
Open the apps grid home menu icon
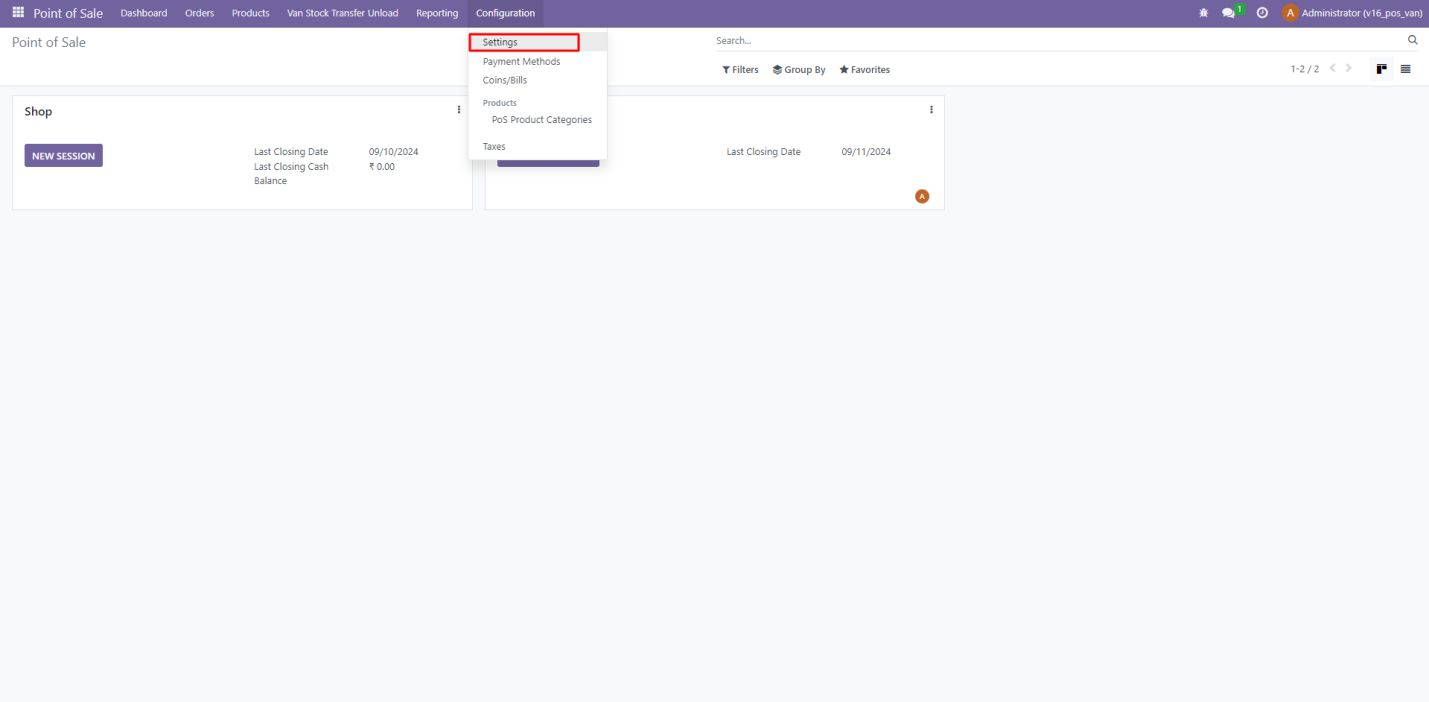pyautogui.click(x=18, y=13)
